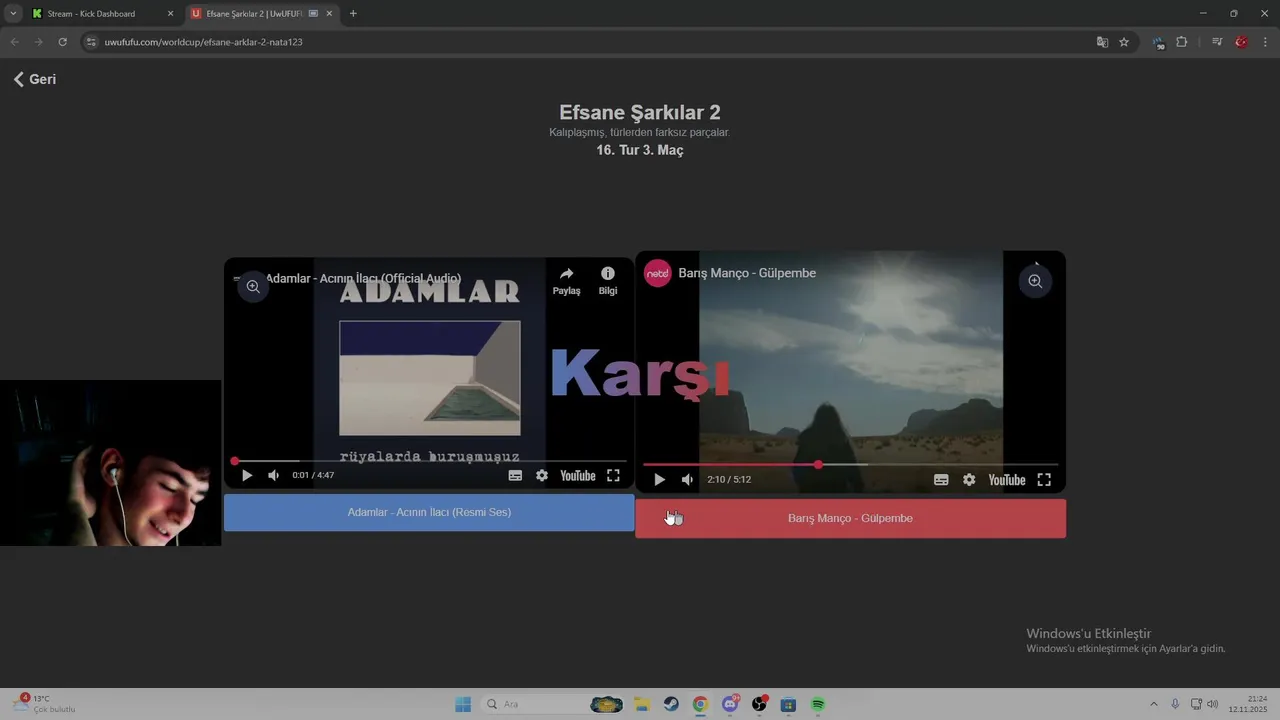
Task: Open settings gear on Barış Manço video
Action: click(969, 480)
